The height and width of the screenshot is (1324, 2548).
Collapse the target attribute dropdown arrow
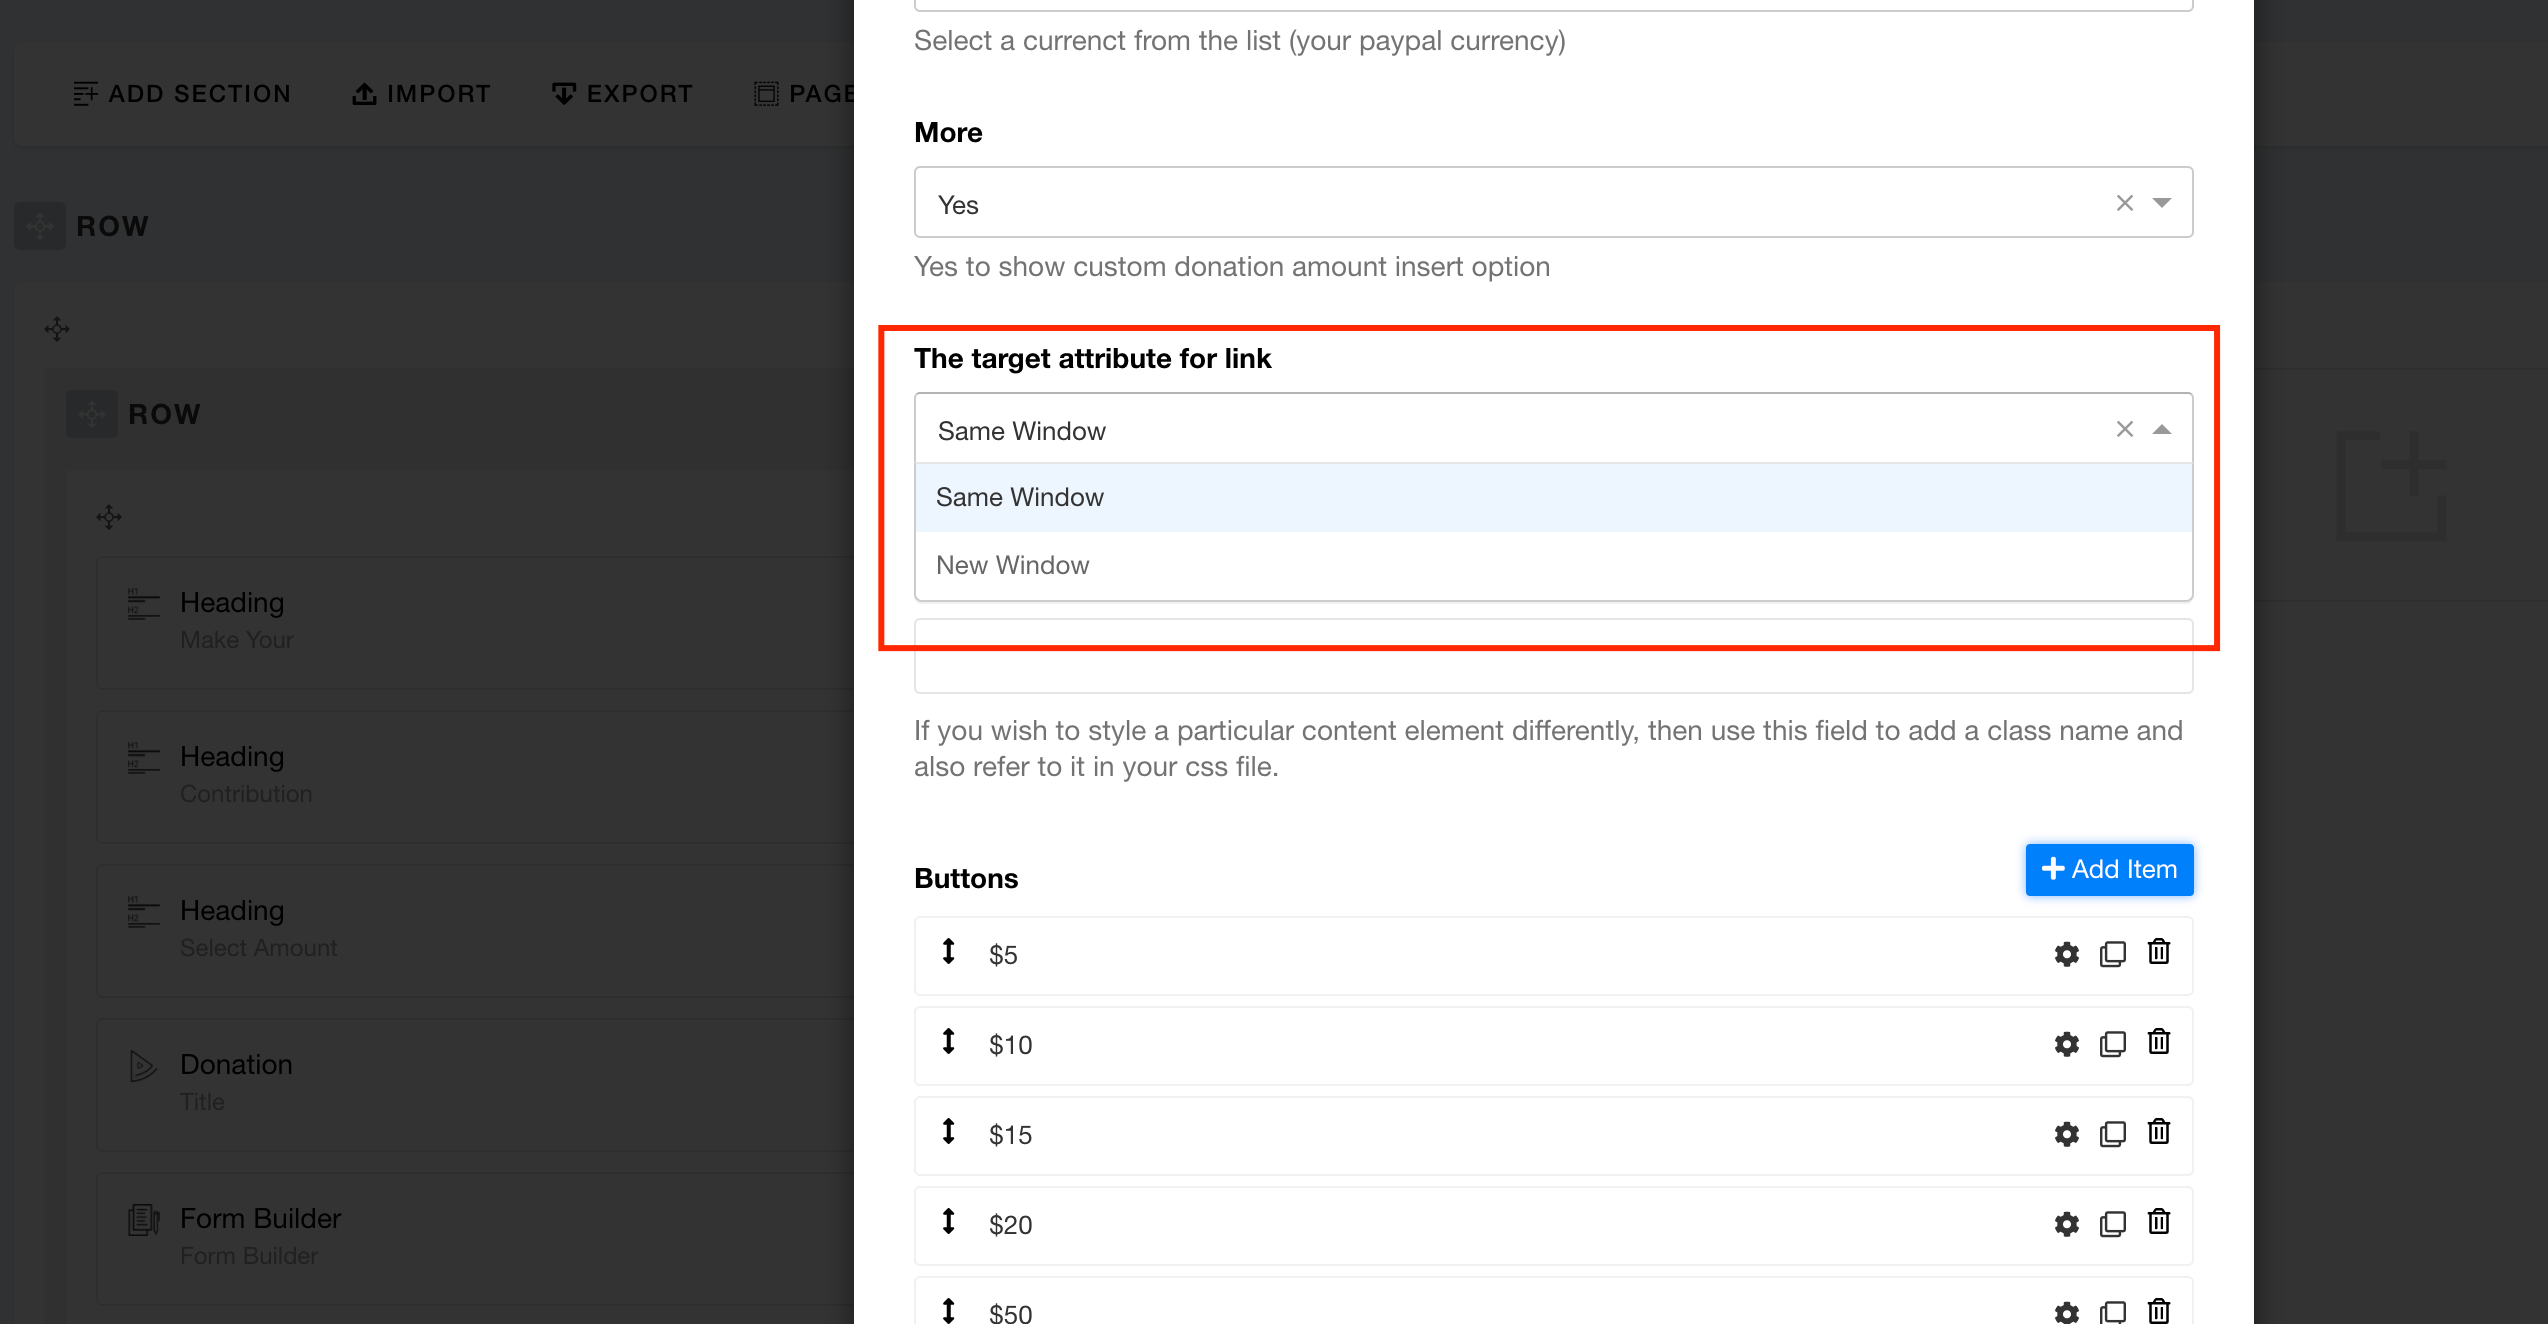[x=2162, y=430]
